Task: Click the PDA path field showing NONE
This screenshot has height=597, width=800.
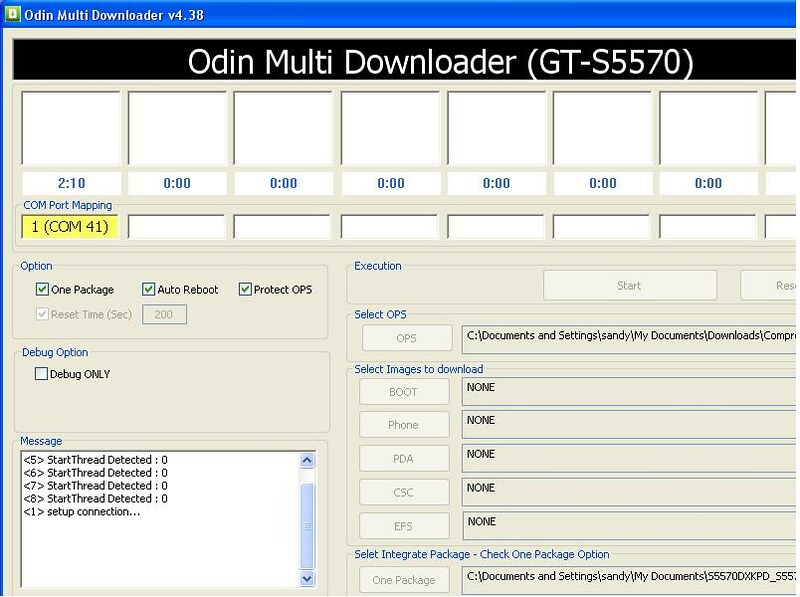Action: 630,459
